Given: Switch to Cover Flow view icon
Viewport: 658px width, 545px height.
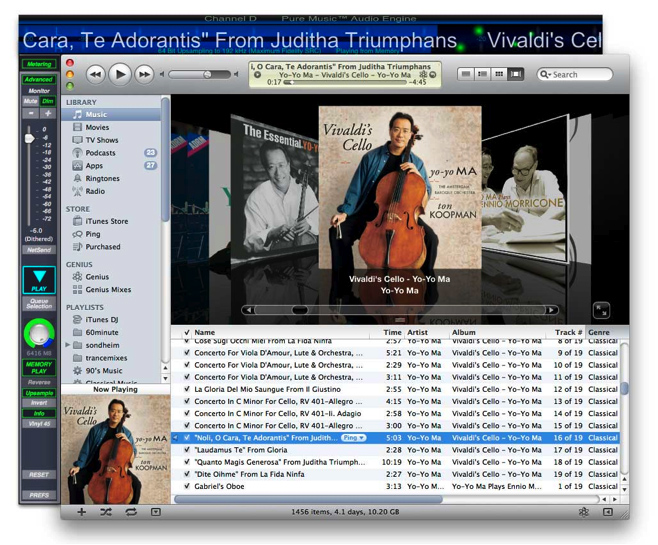Looking at the screenshot, I should pyautogui.click(x=515, y=74).
